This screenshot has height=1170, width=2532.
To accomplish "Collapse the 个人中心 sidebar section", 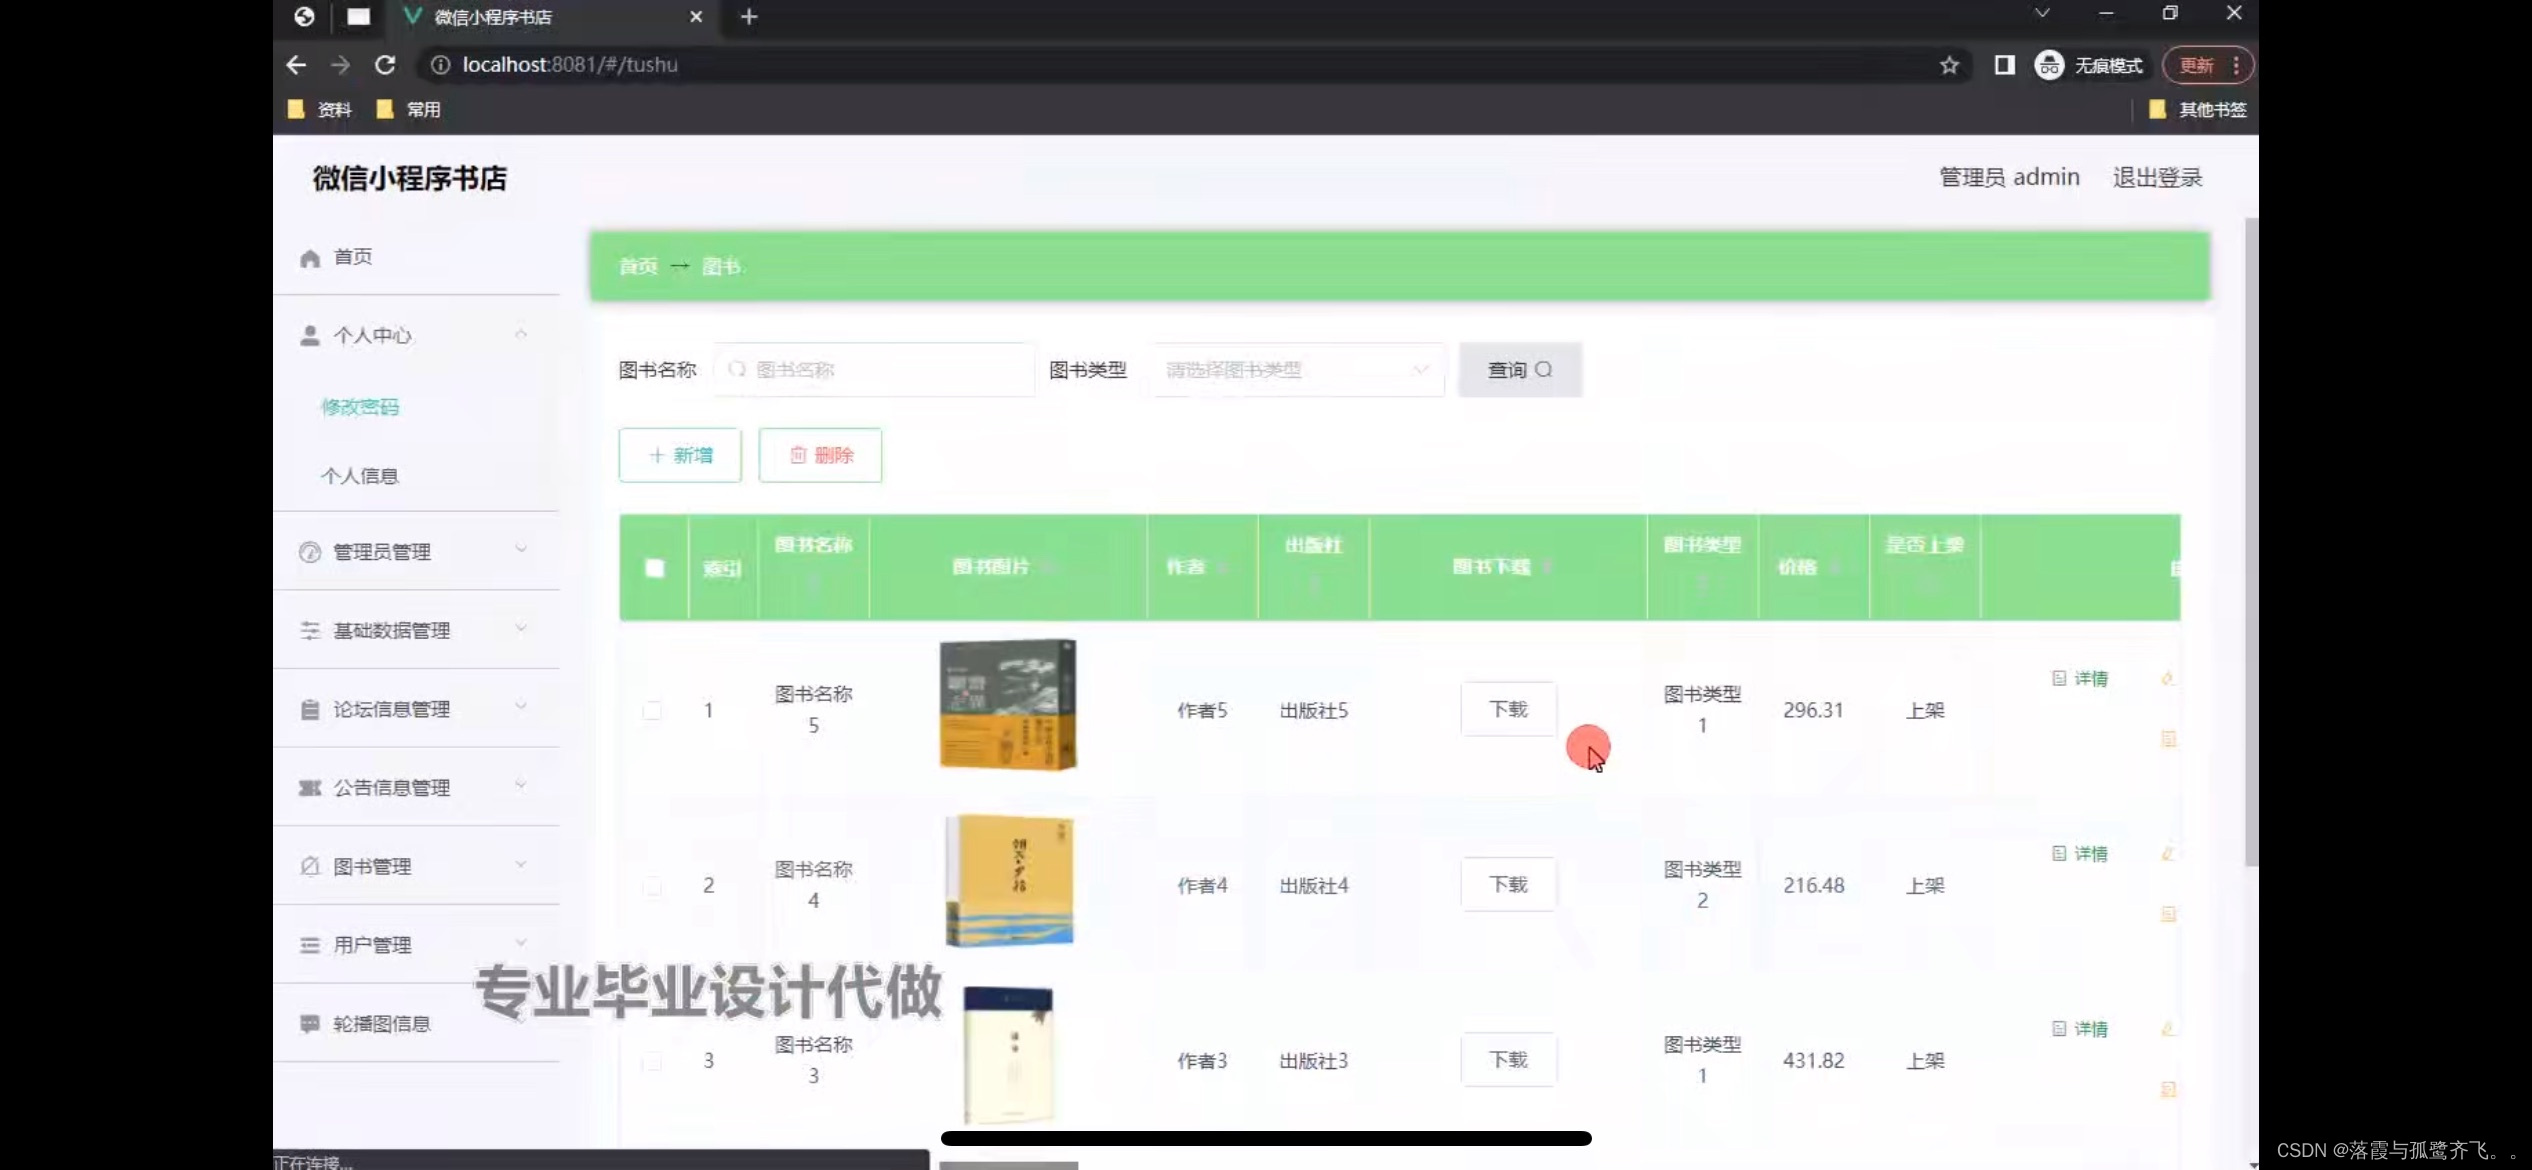I will [x=416, y=335].
